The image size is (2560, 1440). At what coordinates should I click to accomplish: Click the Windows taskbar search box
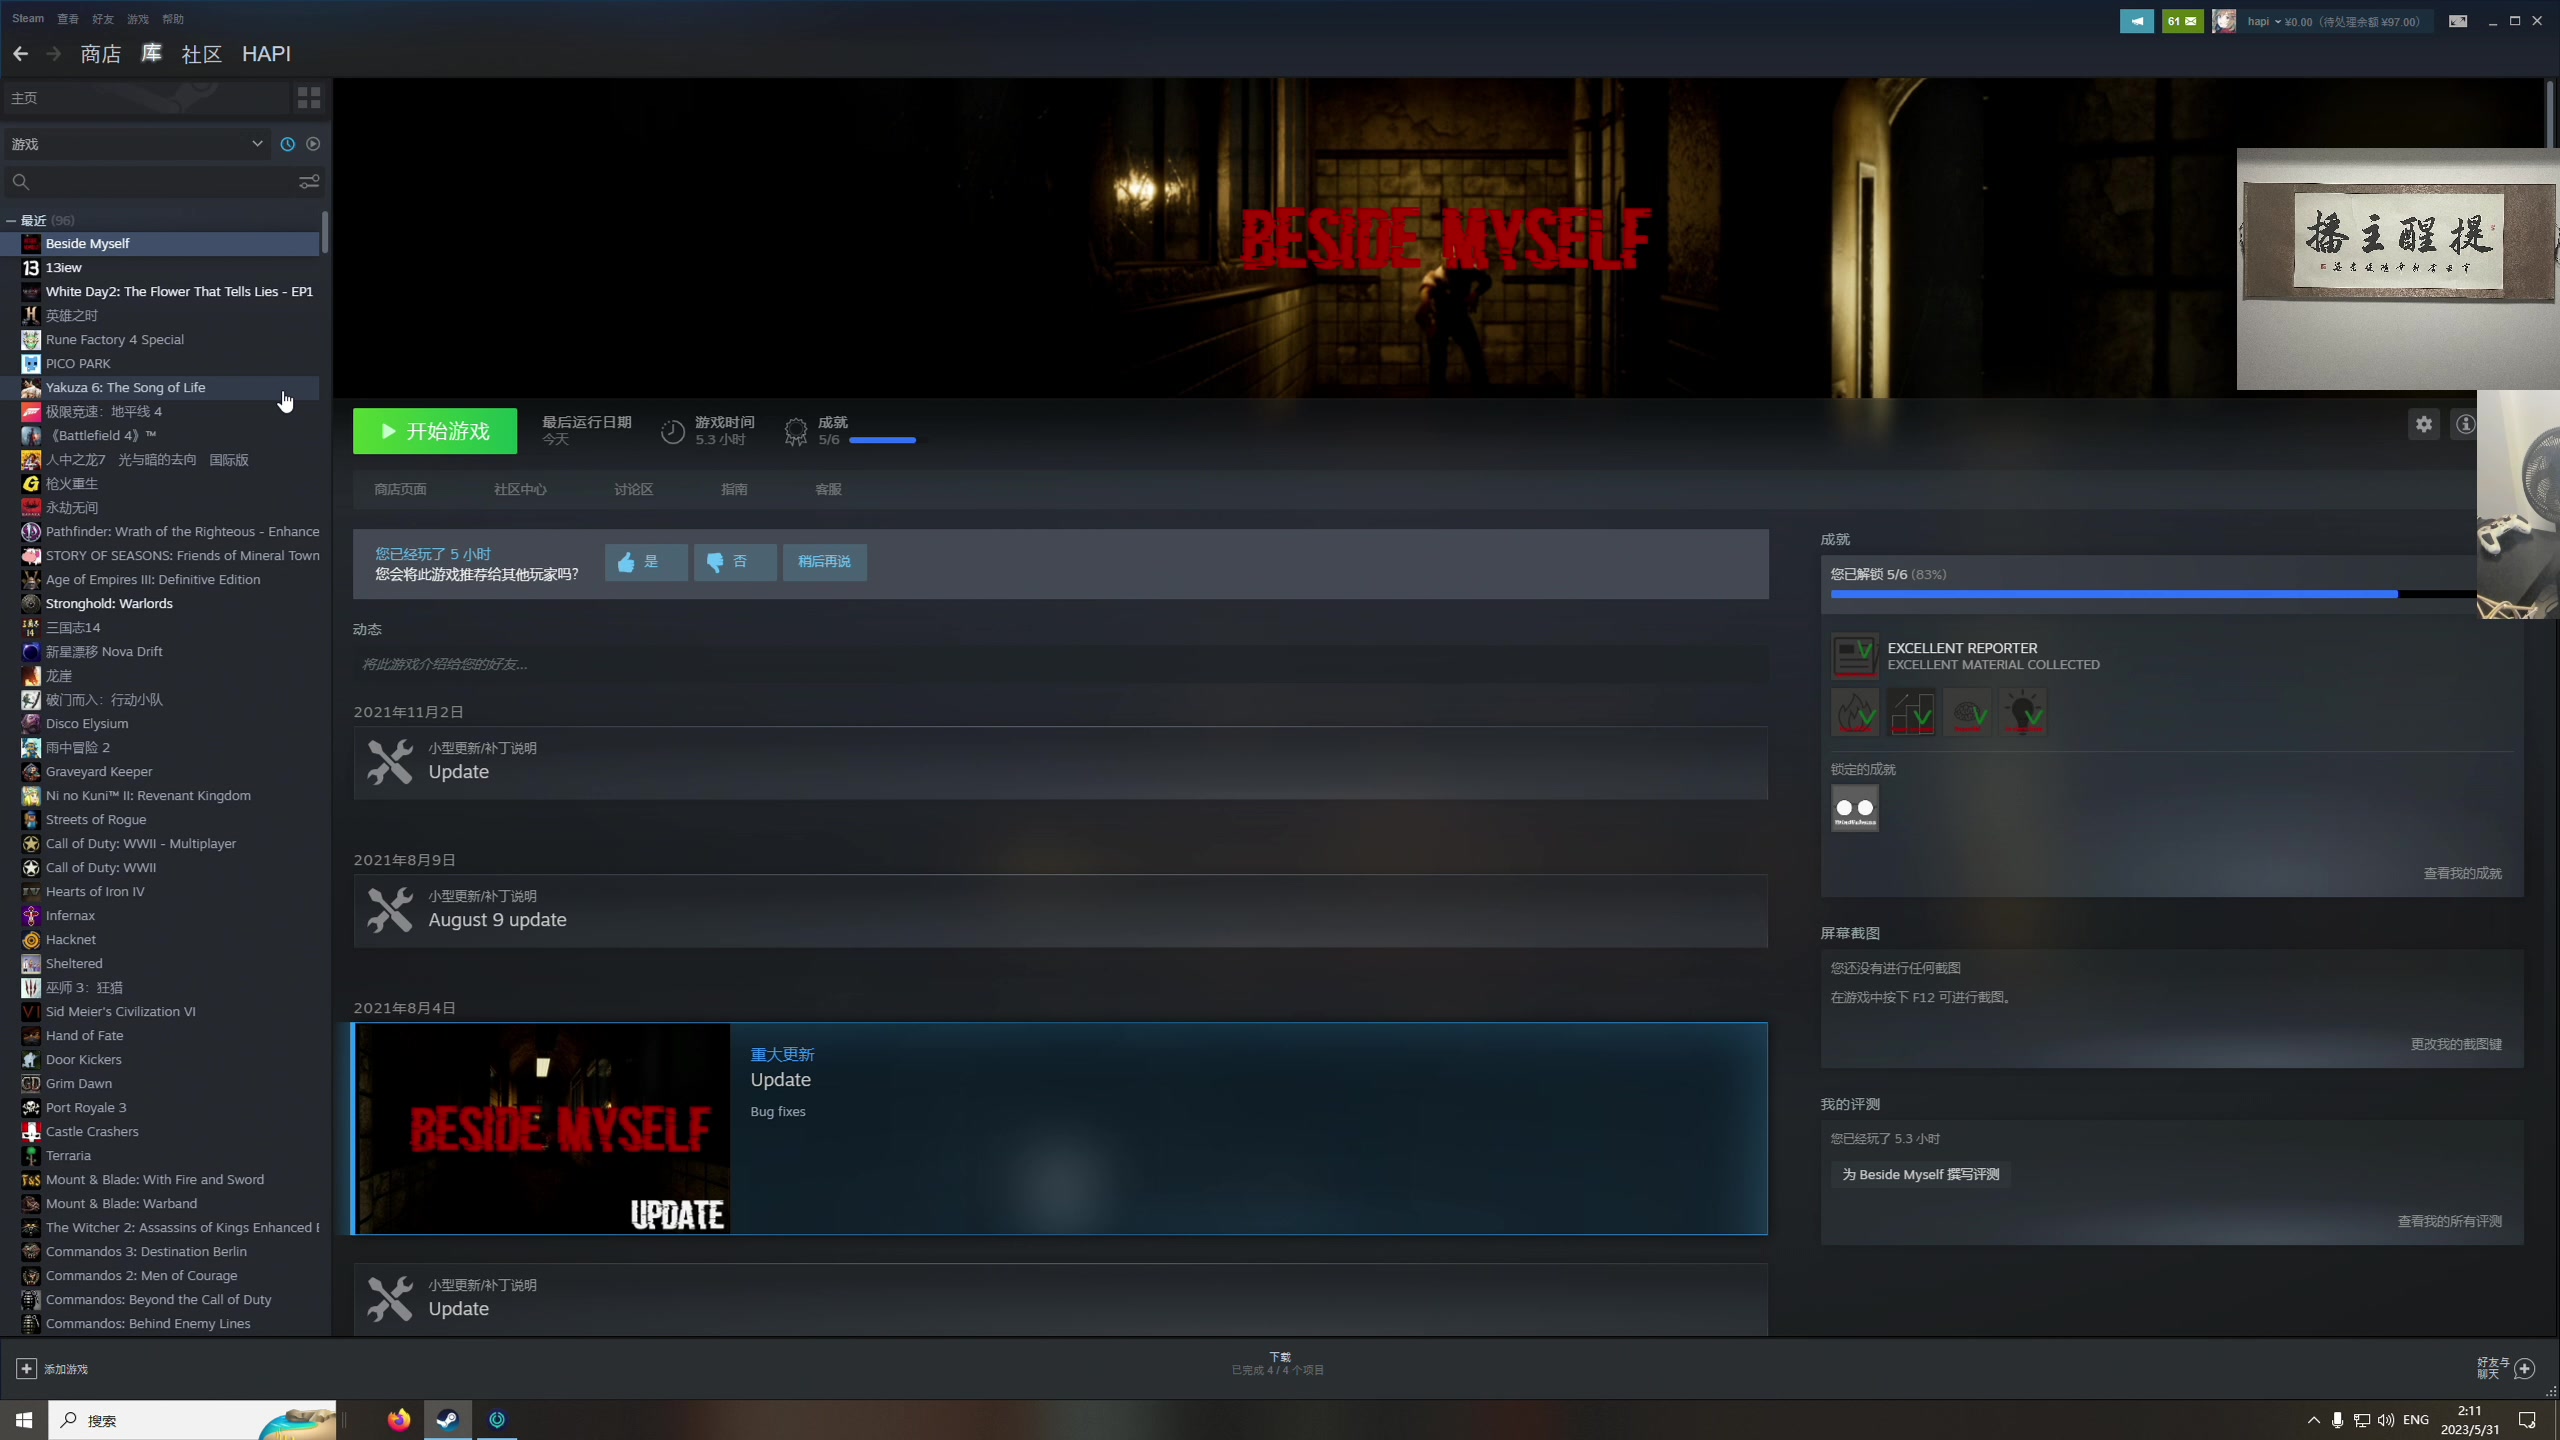tap(192, 1420)
